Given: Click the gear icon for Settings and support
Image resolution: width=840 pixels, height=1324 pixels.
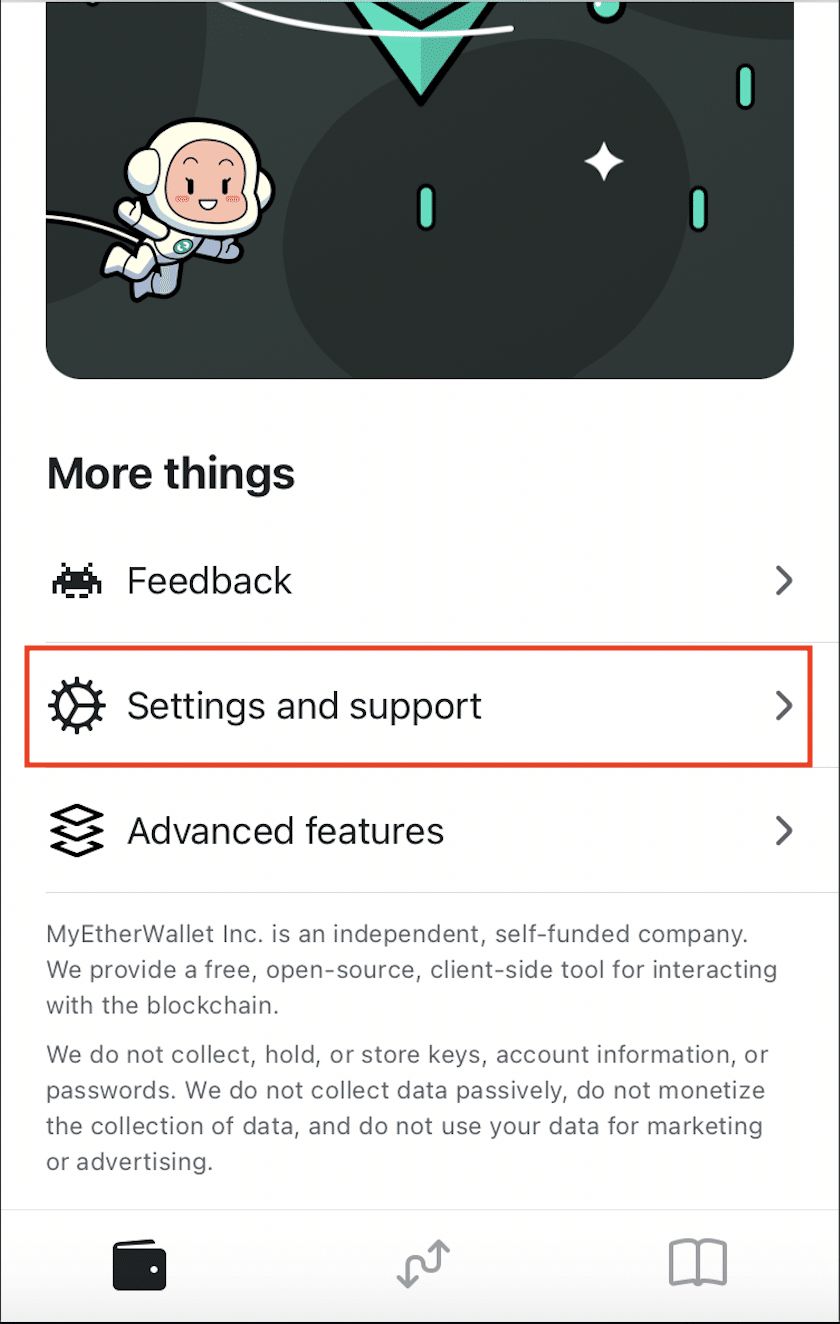Looking at the screenshot, I should point(76,706).
